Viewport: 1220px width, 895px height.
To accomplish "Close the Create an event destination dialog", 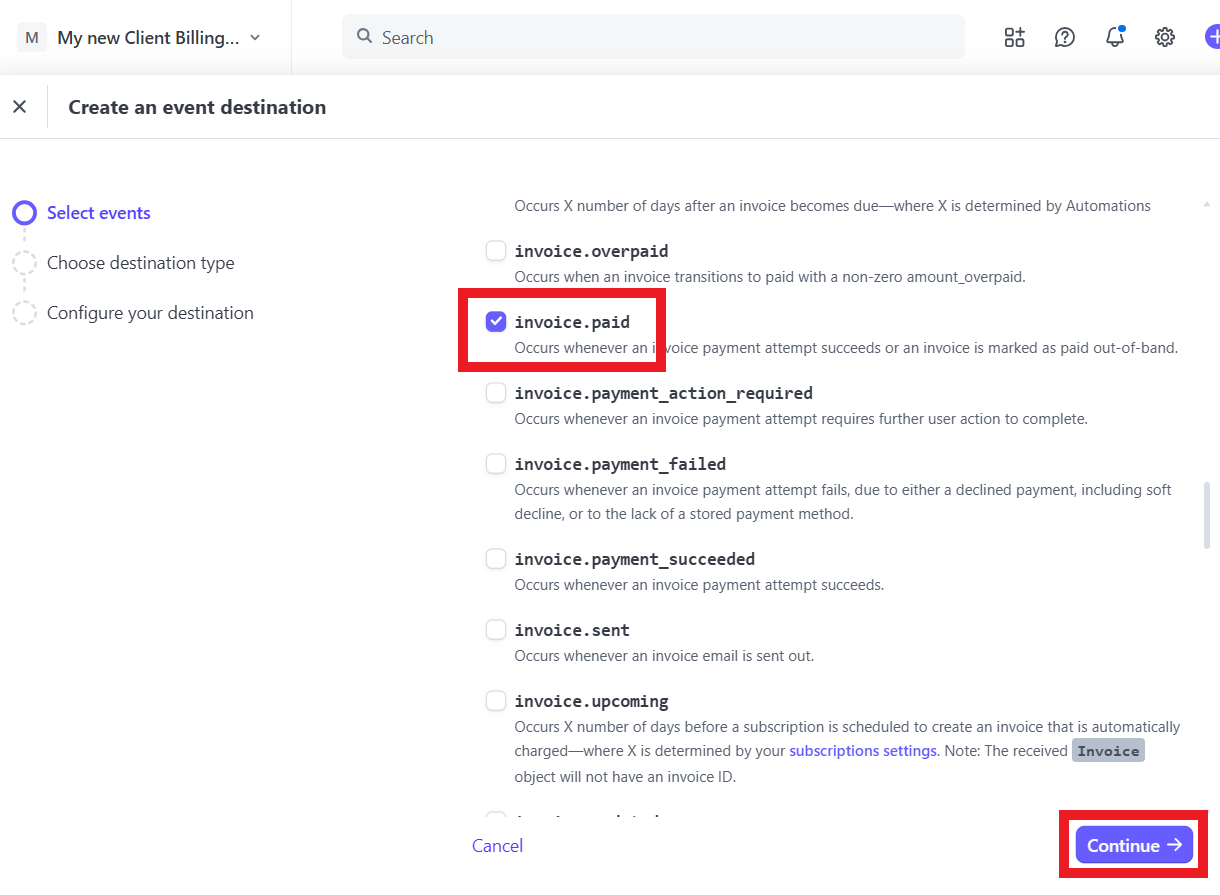I will click(20, 107).
